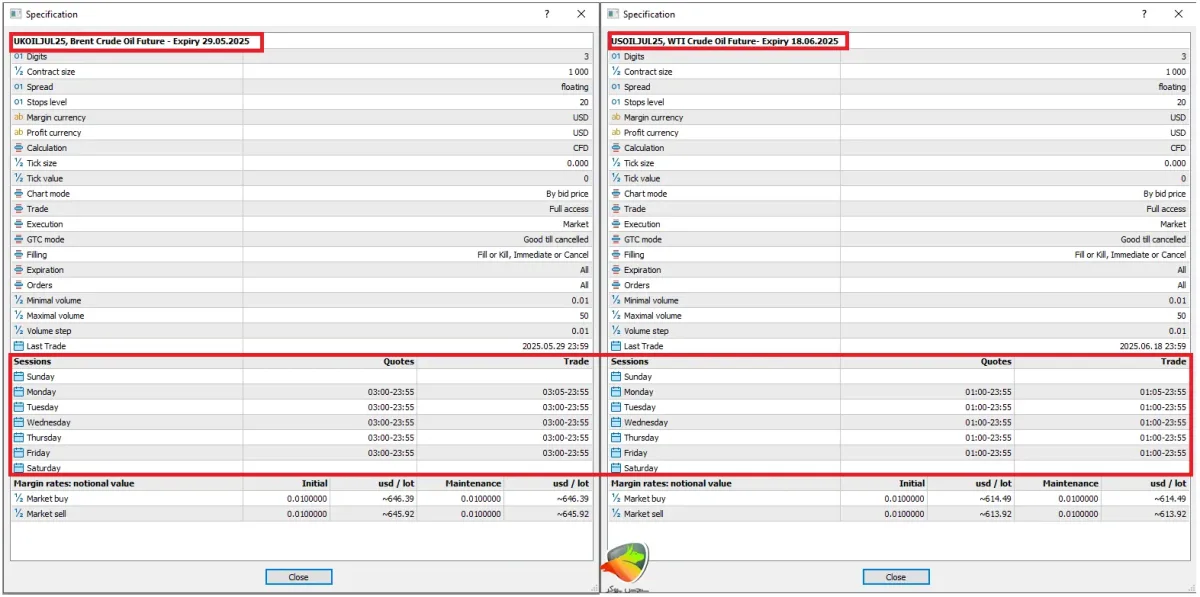Image resolution: width=1200 pixels, height=597 pixels.
Task: Click Wednesday calendar icon in USOILJUL25 sessions
Action: point(616,422)
